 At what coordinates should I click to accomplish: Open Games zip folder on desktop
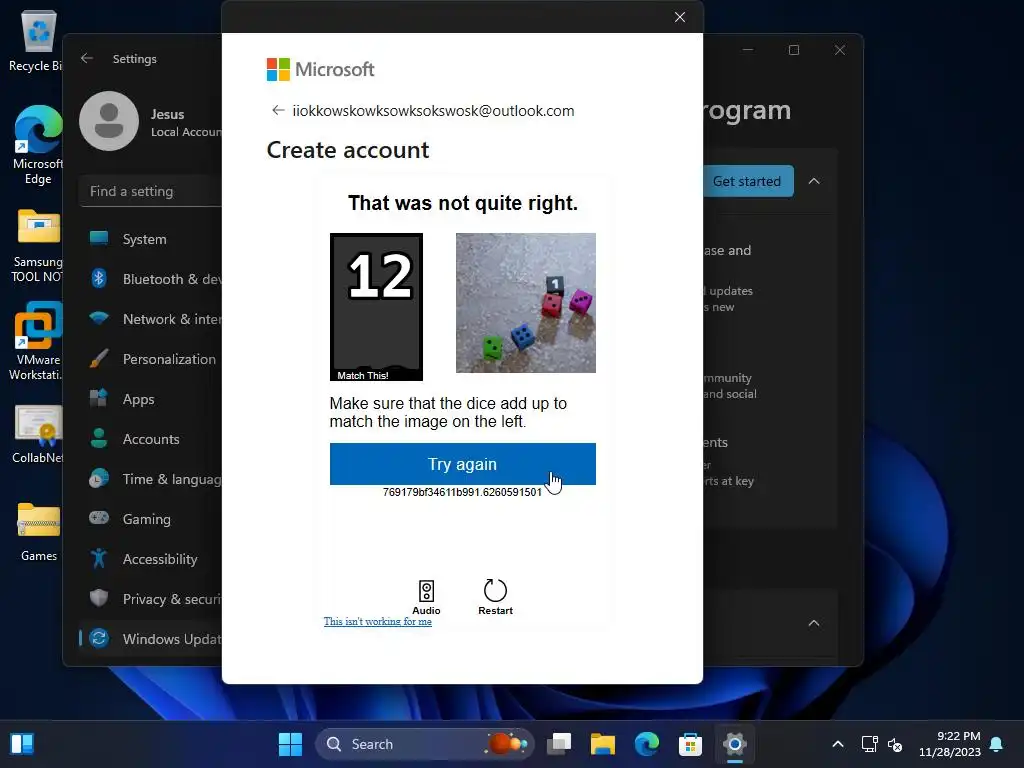pyautogui.click(x=39, y=532)
